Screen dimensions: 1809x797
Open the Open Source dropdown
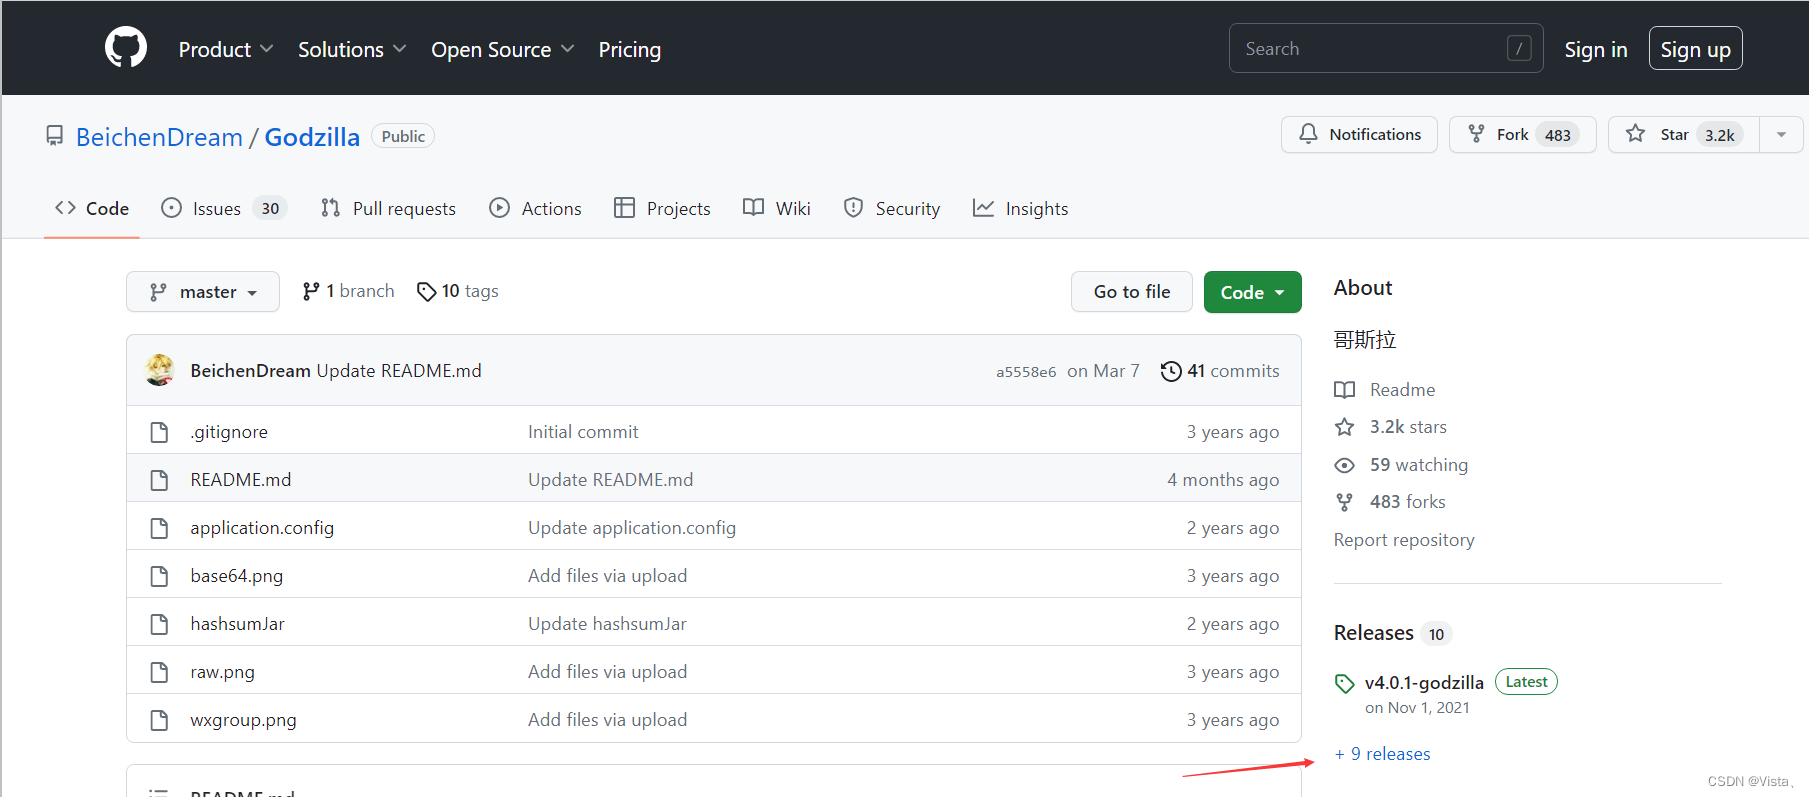point(503,49)
